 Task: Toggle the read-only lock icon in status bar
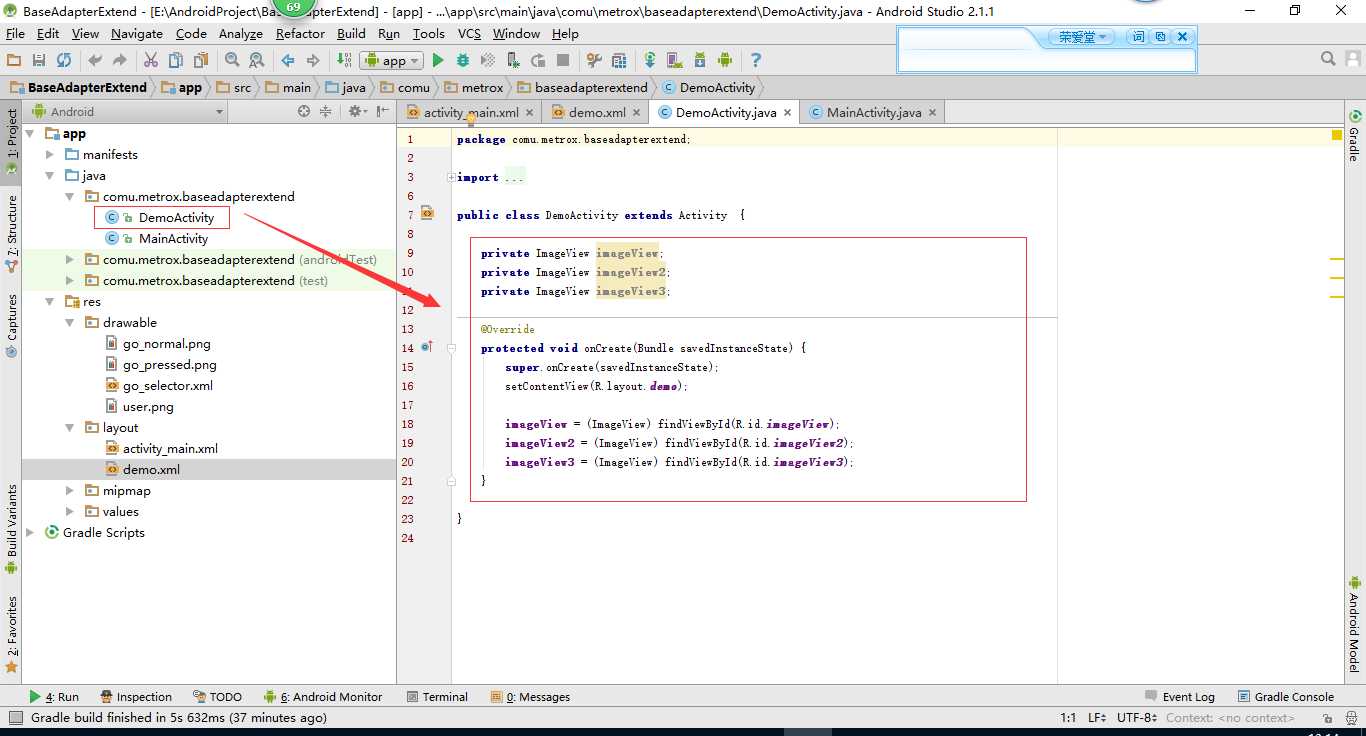coord(1326,717)
